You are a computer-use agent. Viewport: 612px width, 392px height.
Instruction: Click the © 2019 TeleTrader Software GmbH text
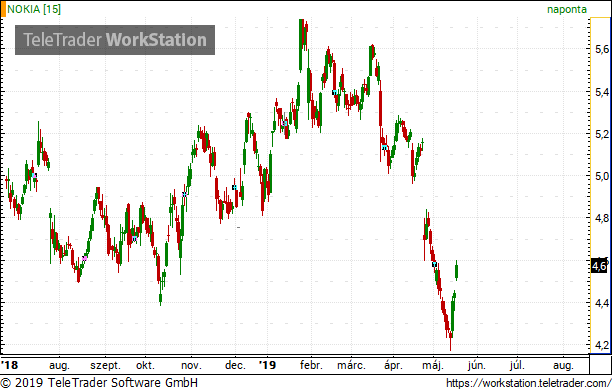99,383
